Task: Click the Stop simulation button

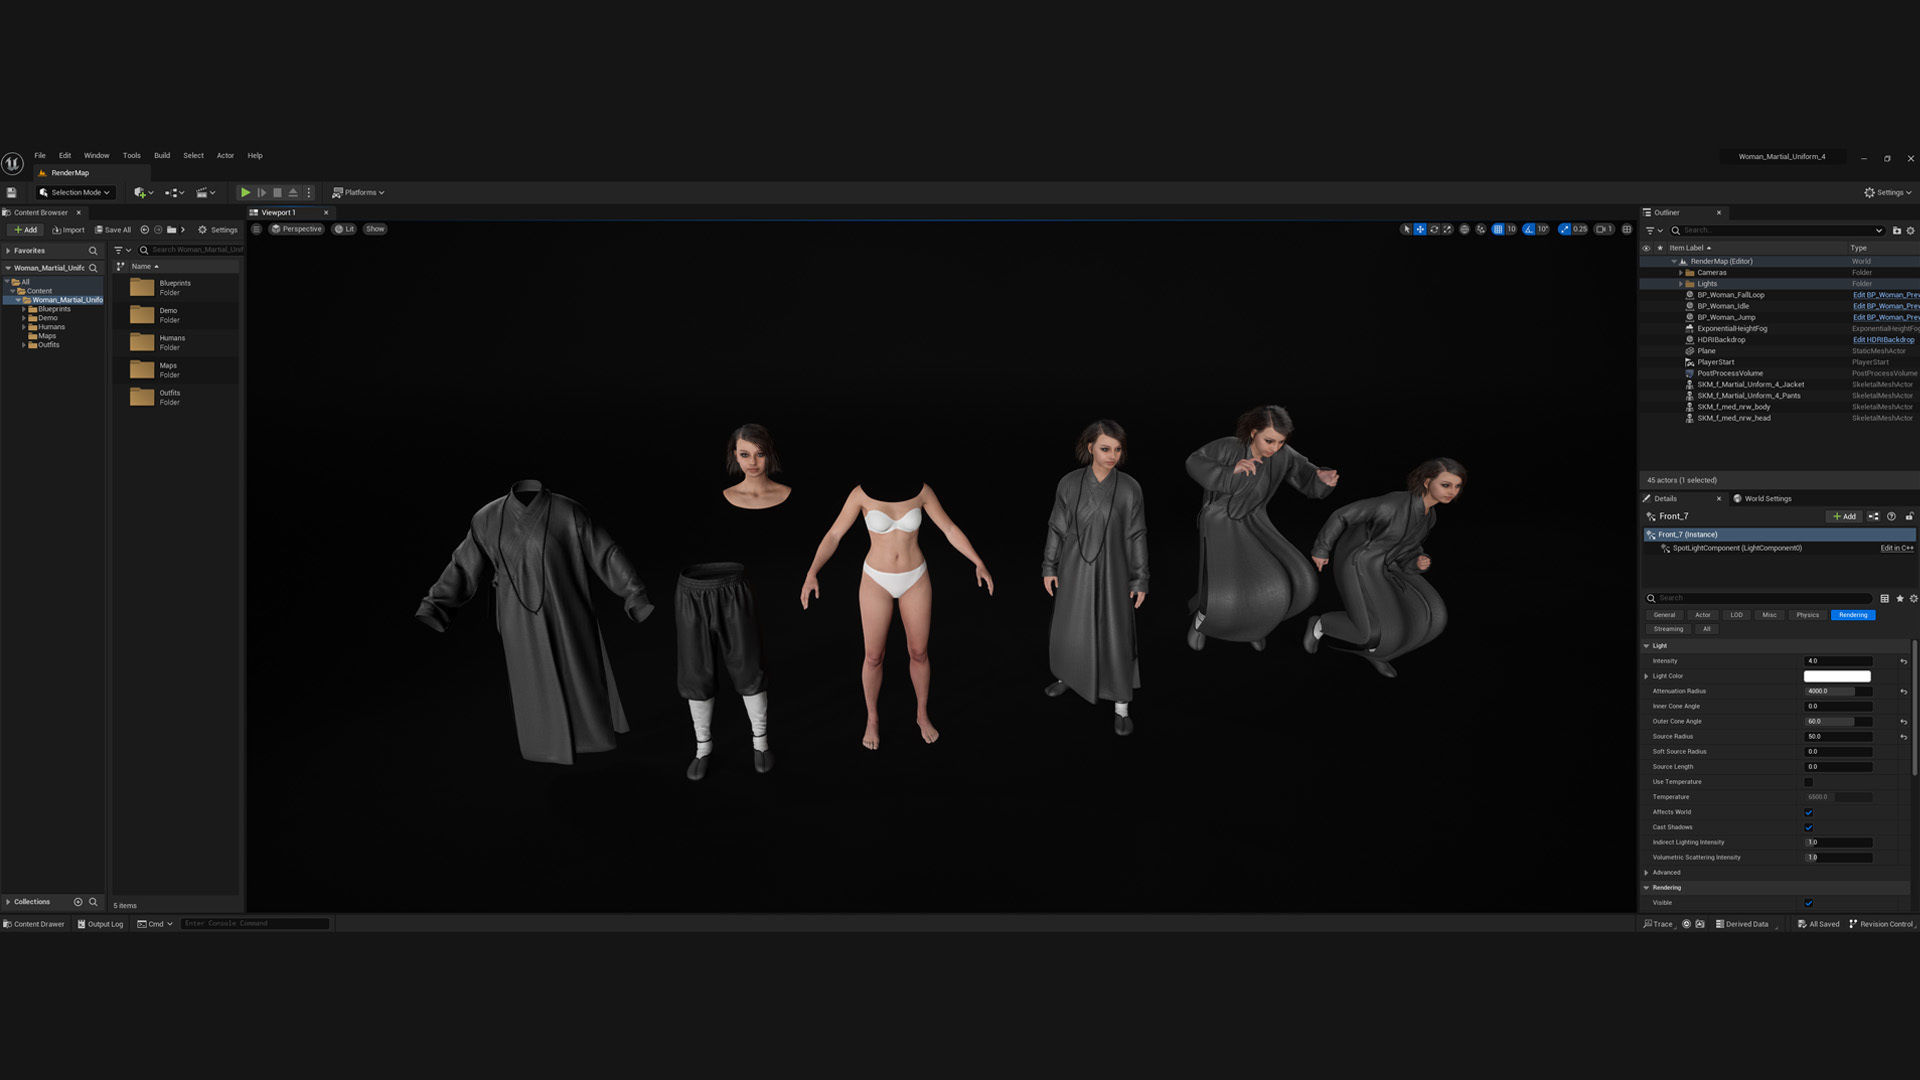Action: coord(277,192)
